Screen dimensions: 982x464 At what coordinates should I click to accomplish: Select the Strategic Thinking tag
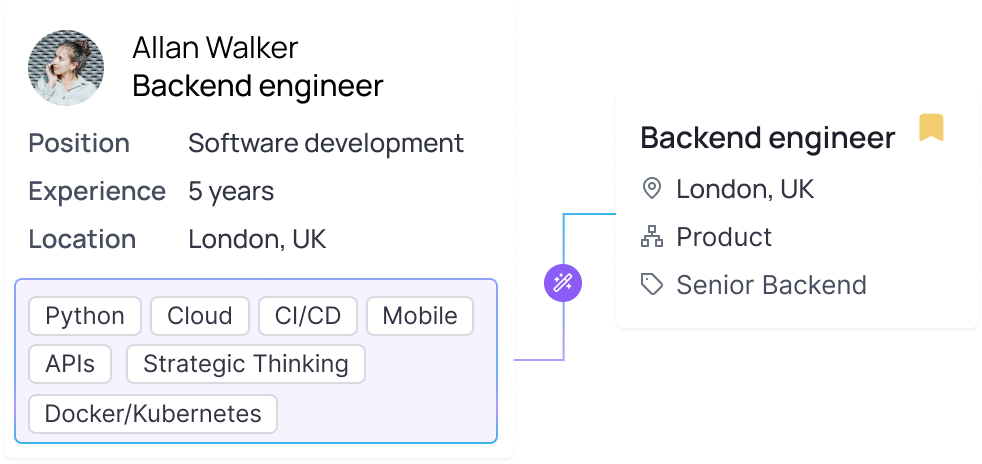[x=246, y=364]
